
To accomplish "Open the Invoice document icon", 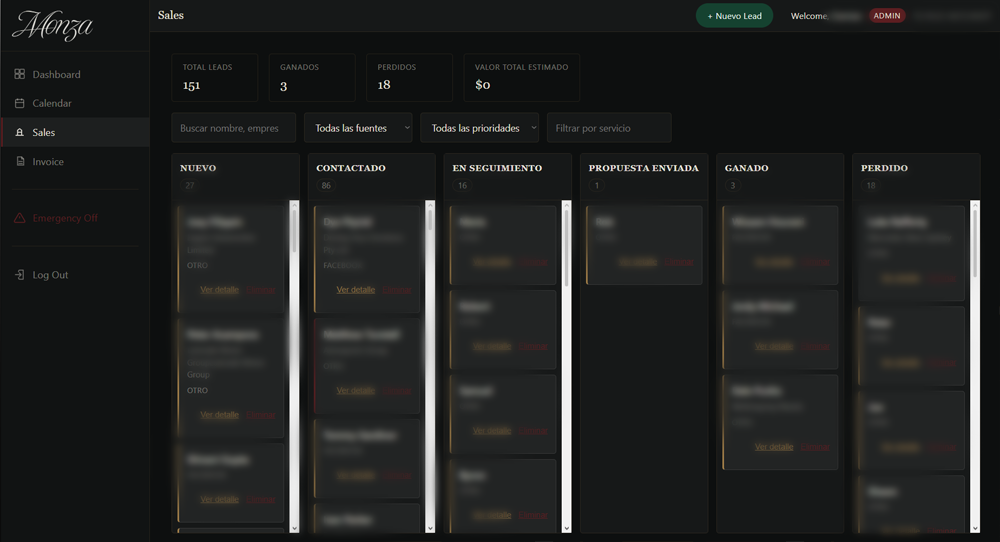I will pos(20,161).
